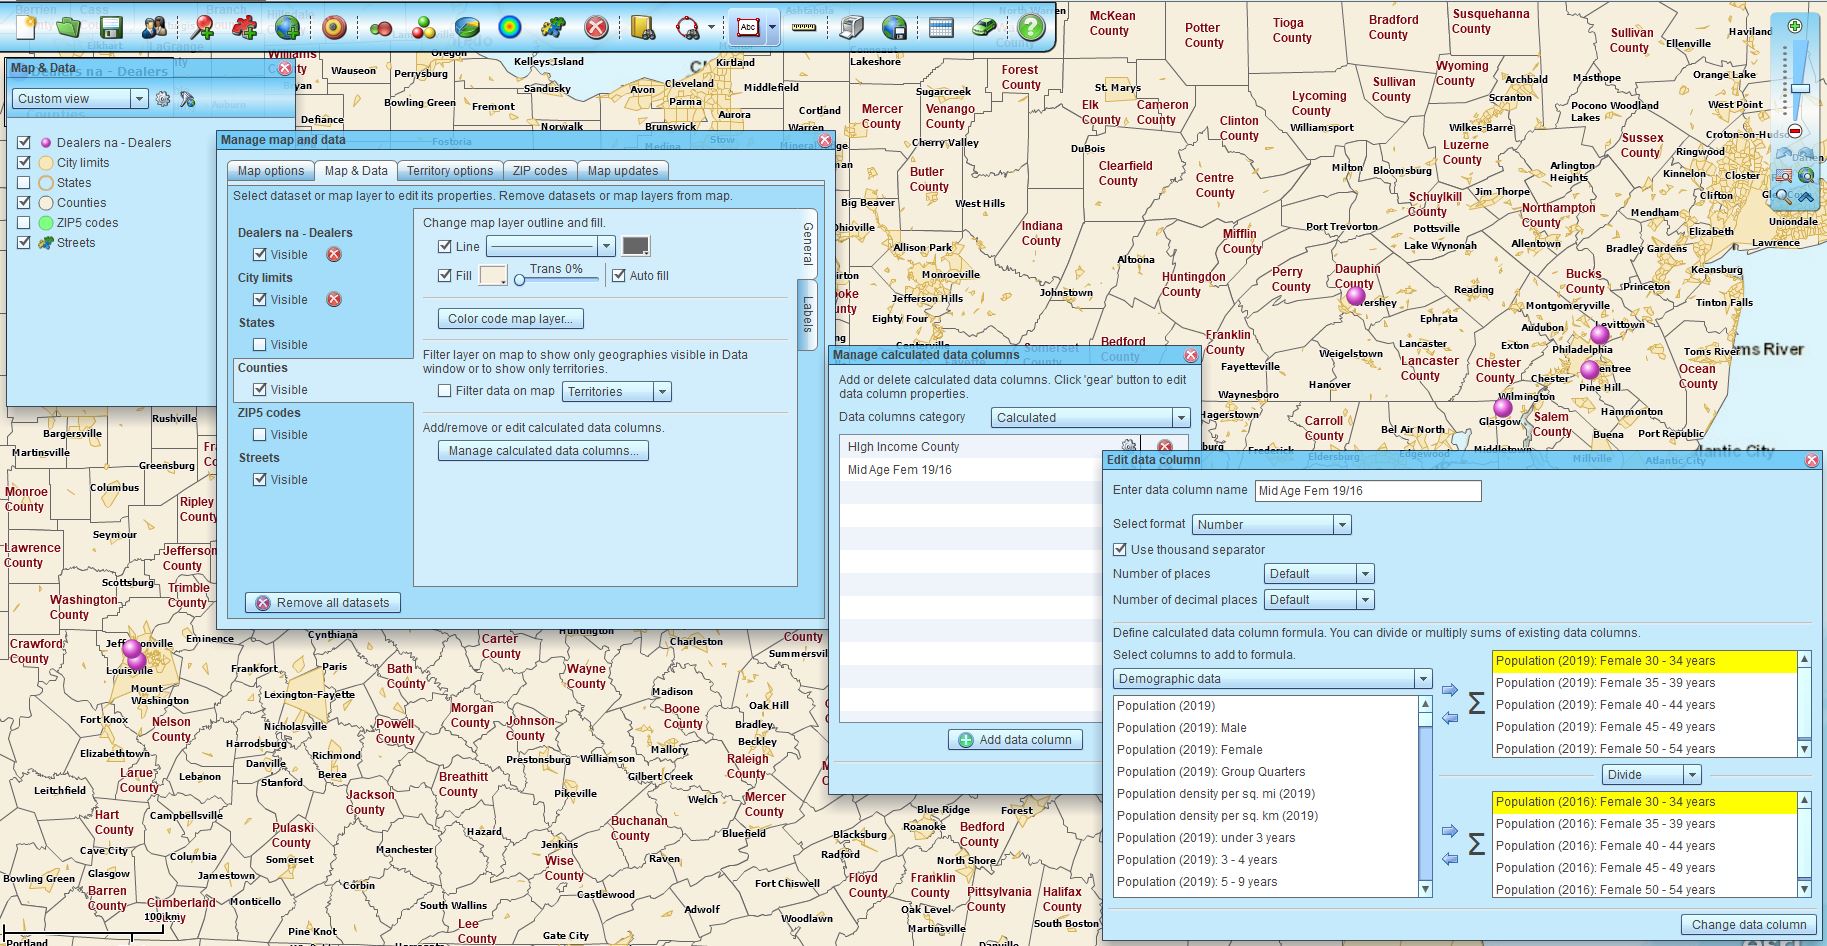
Task: Click the tools icon beside Custom view gear
Action: pos(187,98)
